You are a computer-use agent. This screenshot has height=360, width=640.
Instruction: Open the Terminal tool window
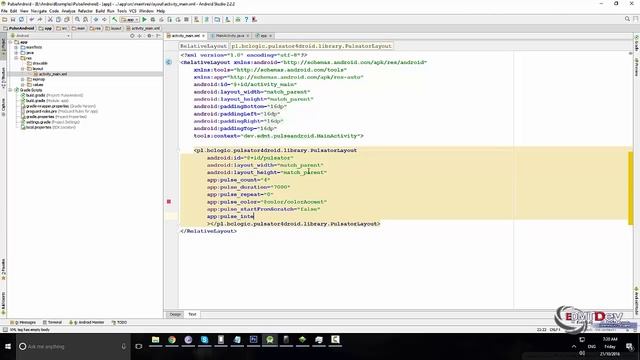point(53,322)
